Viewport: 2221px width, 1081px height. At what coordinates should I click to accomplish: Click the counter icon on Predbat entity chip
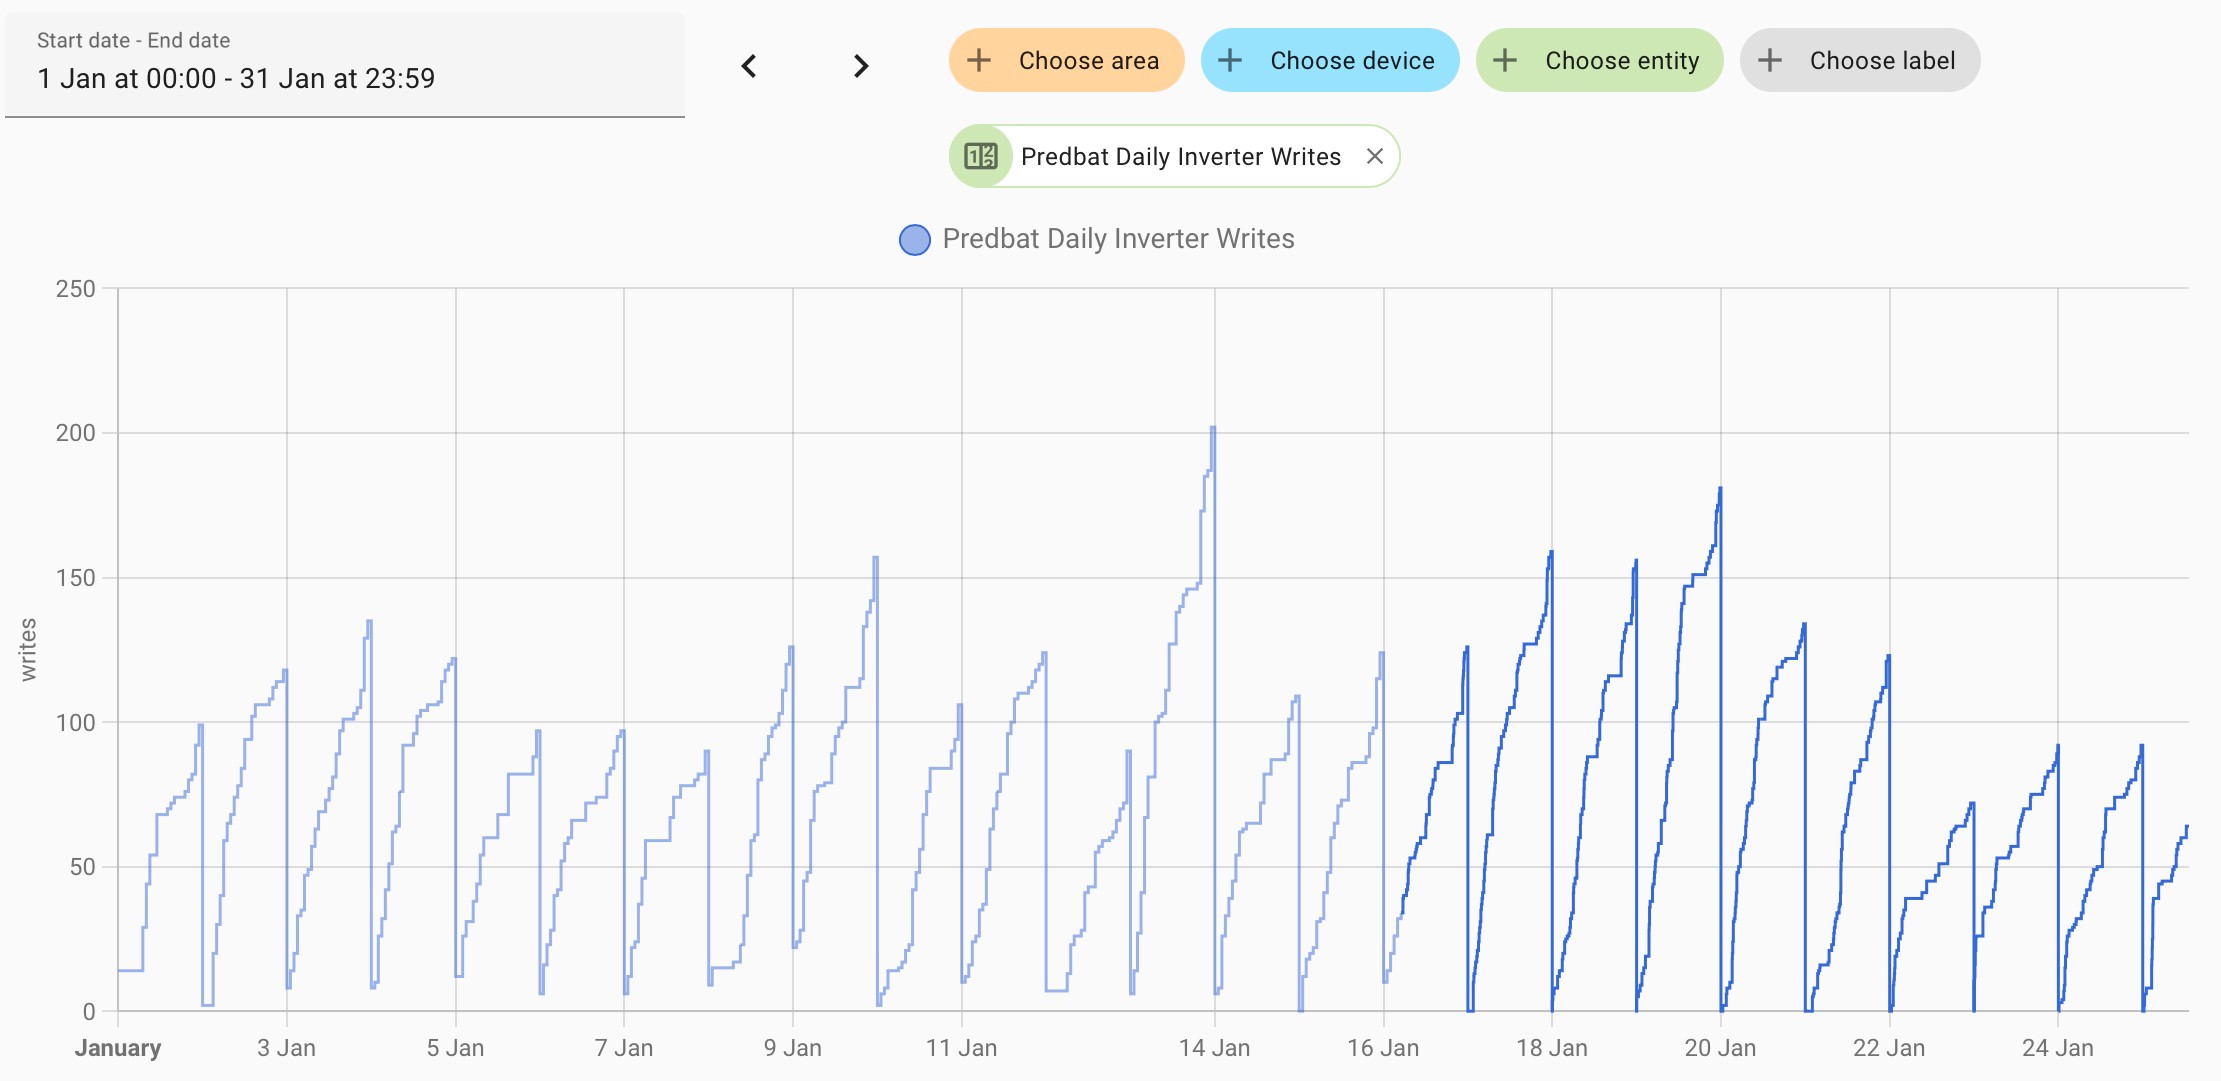click(980, 156)
